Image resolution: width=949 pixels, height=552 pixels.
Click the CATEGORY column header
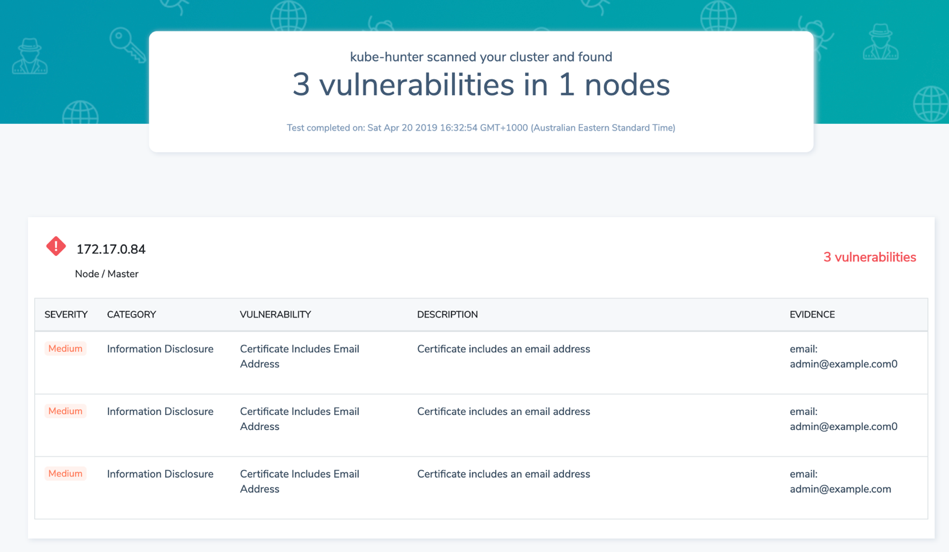tap(131, 314)
